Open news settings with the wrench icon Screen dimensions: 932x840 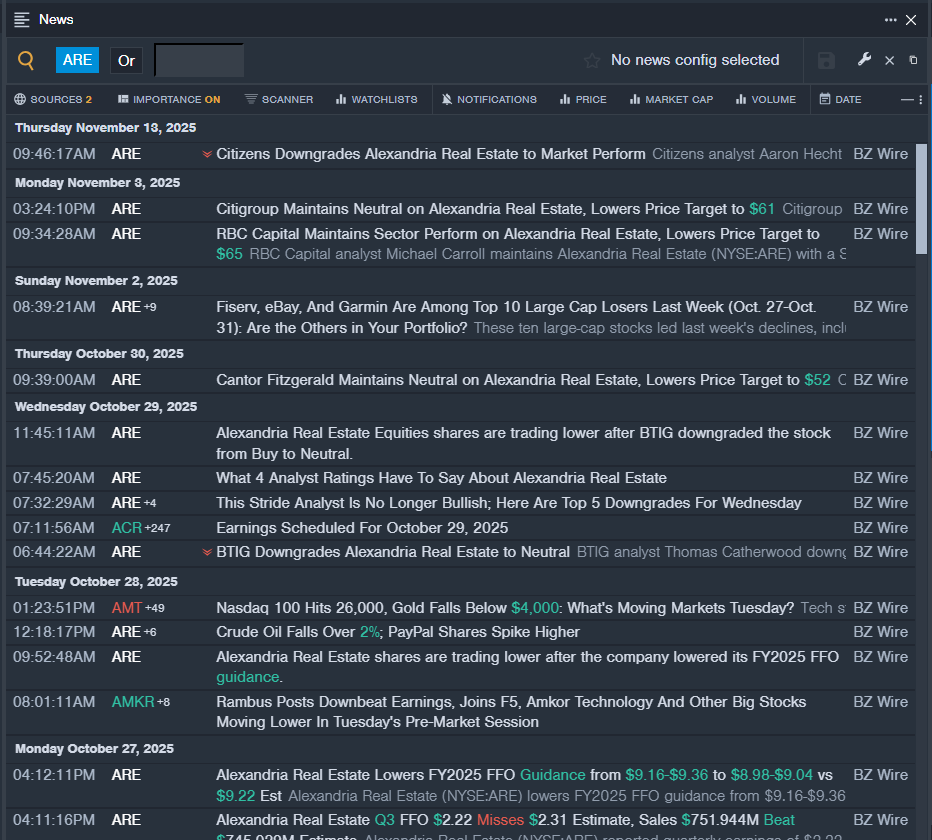(x=864, y=60)
